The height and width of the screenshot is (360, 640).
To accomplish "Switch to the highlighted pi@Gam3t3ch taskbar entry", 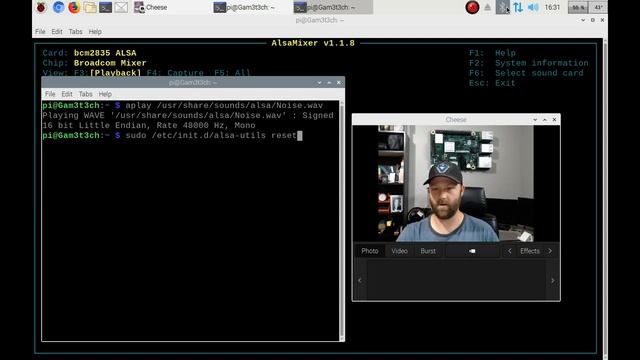I will tap(332, 7).
